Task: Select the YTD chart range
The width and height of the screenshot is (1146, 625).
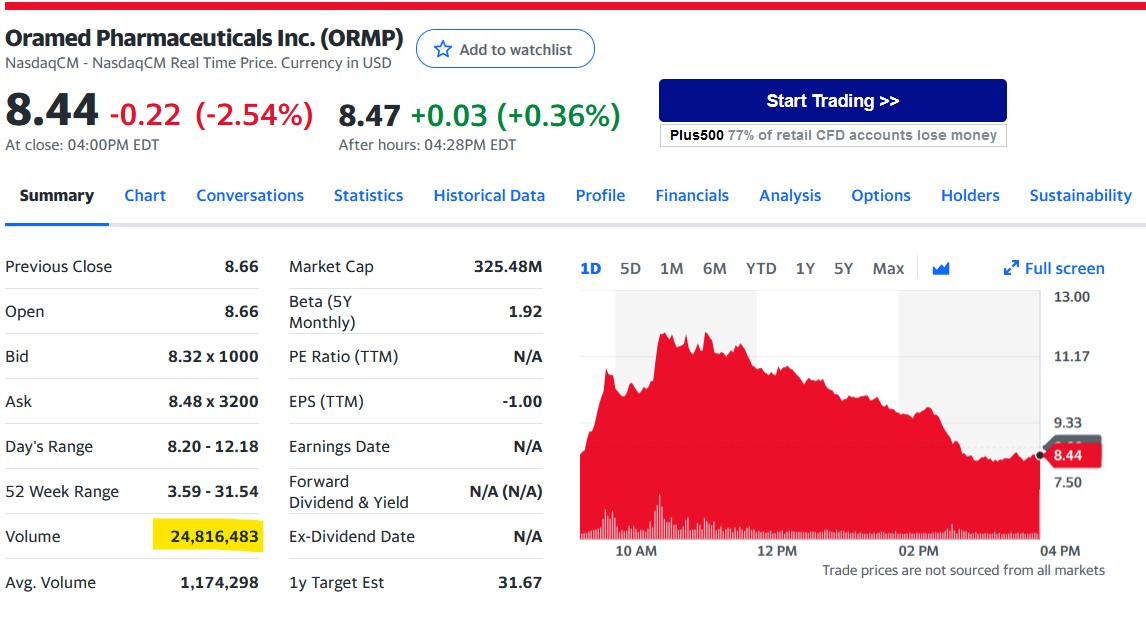Action: pos(761,268)
